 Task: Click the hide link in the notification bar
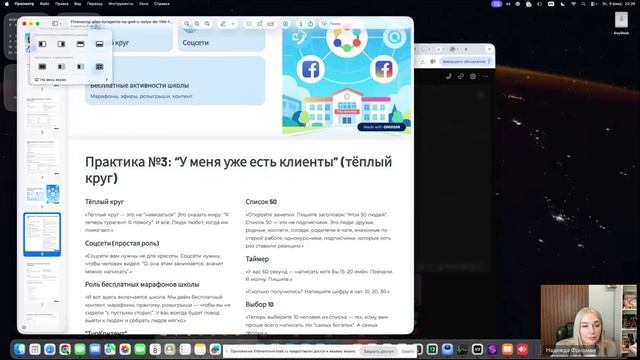pyautogui.click(x=407, y=351)
